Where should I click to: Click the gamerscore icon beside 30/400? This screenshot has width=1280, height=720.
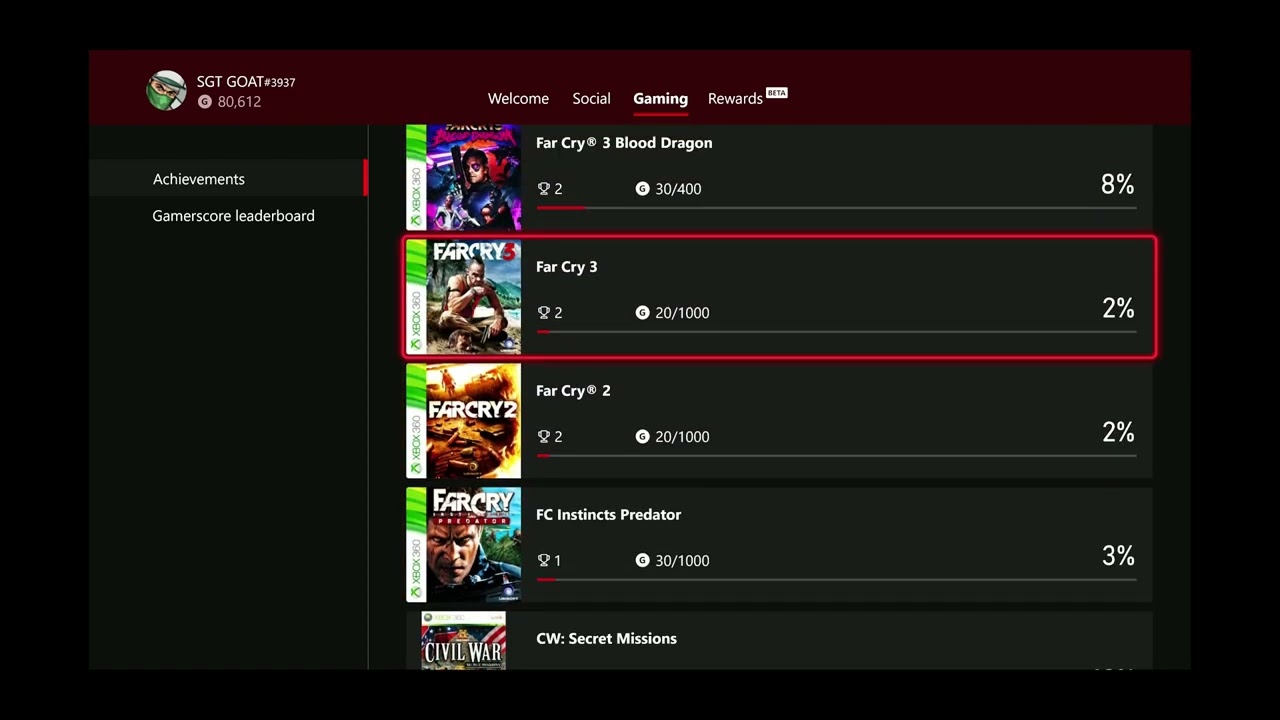642,188
